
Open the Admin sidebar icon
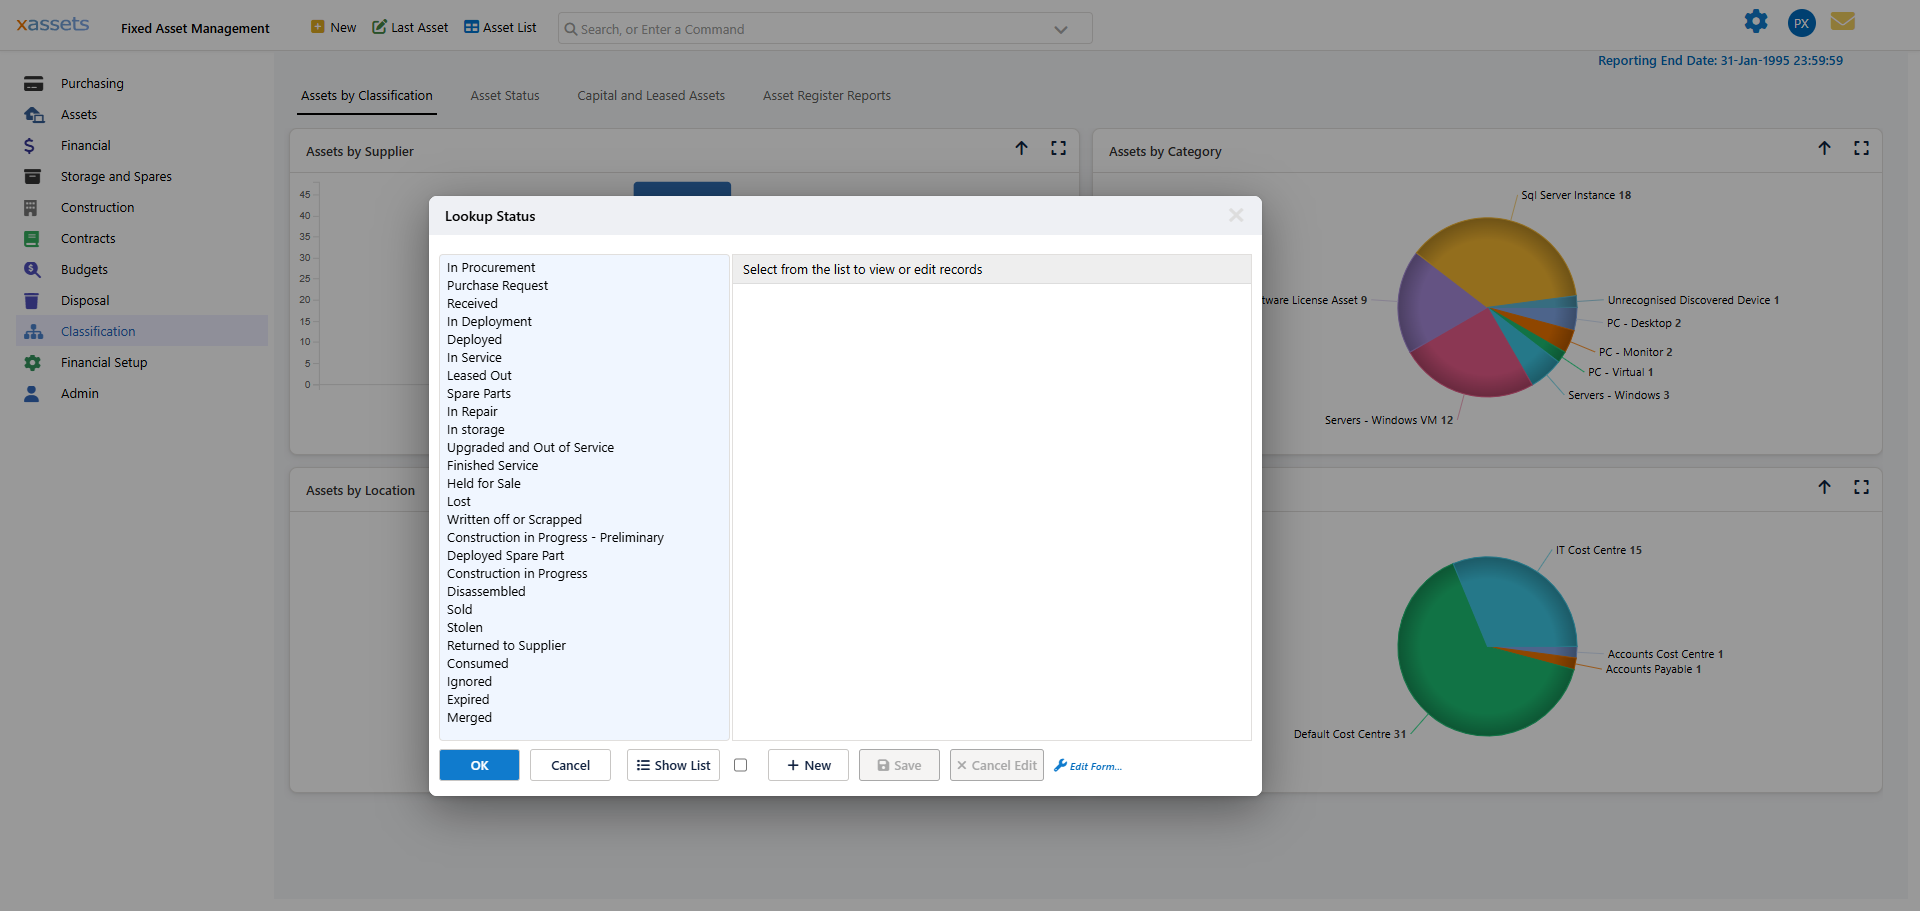point(33,393)
